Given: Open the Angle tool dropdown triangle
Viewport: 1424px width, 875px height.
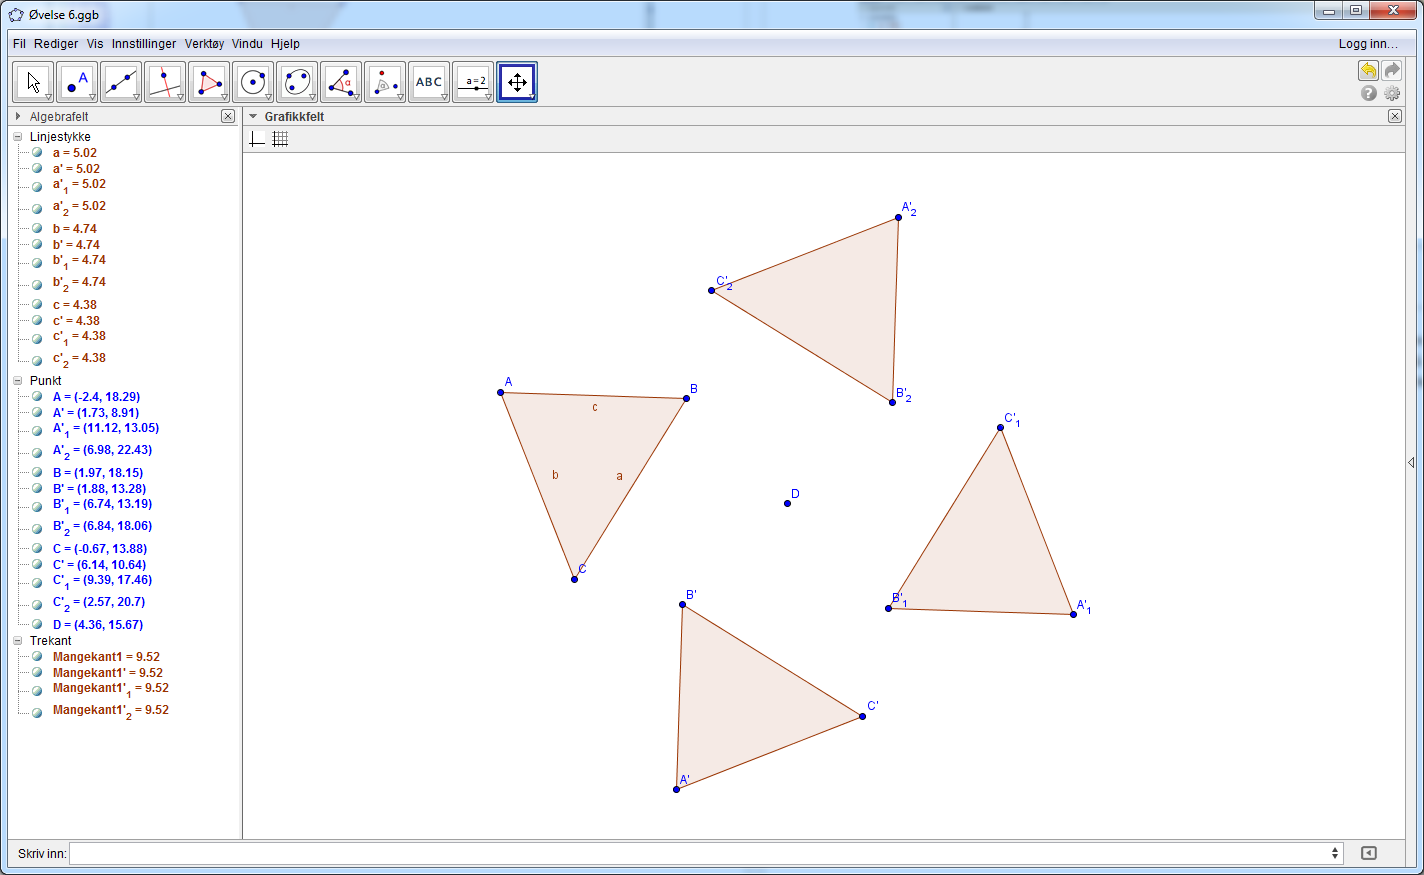Looking at the screenshot, I should [x=356, y=97].
